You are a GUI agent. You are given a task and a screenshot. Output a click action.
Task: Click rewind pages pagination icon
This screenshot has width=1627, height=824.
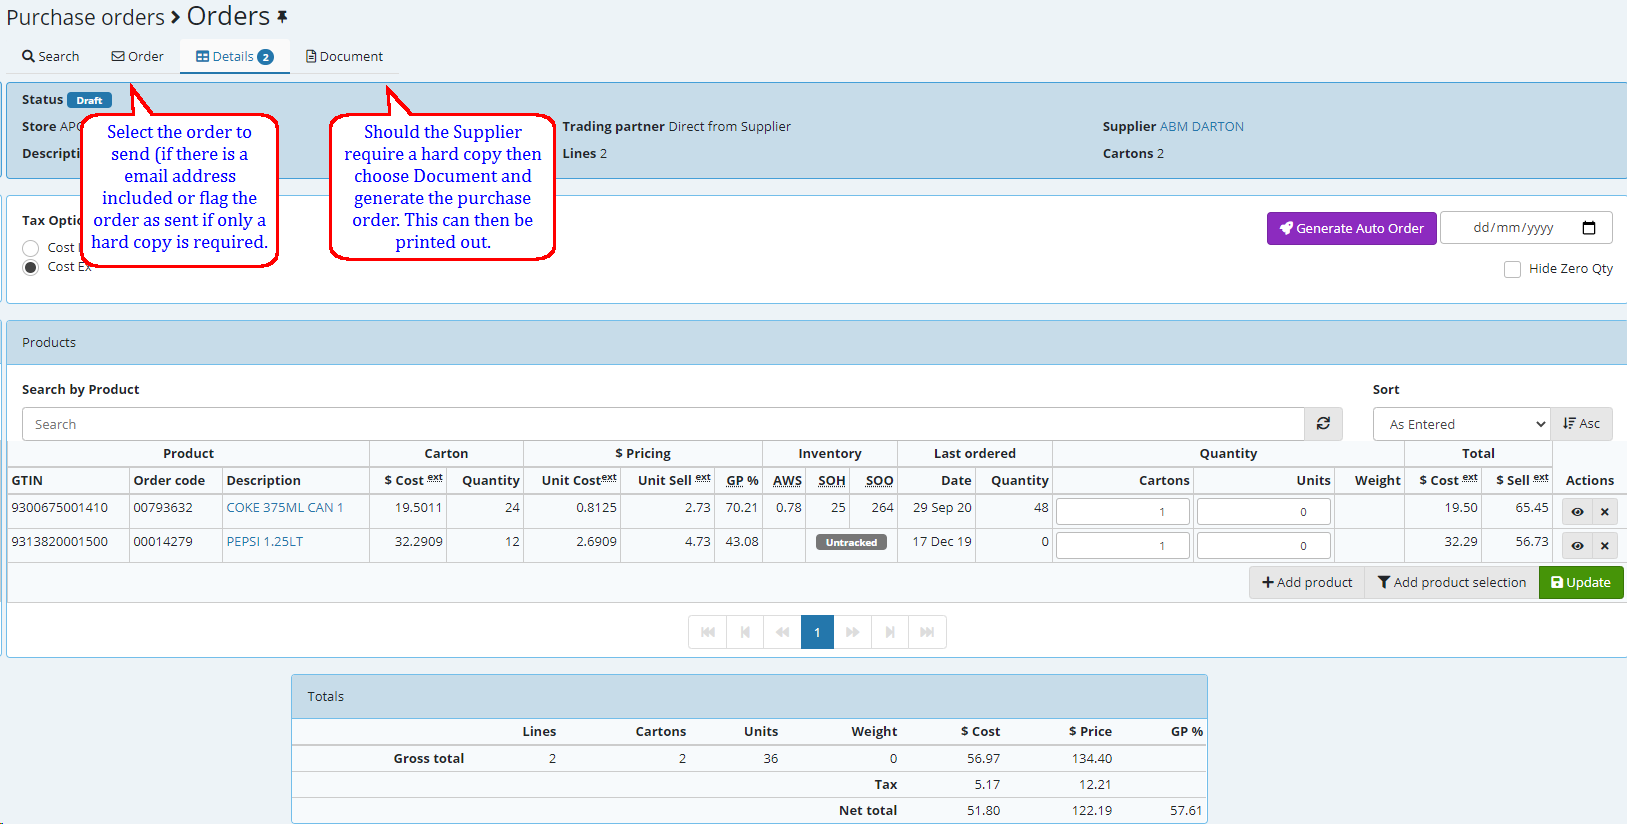click(782, 632)
